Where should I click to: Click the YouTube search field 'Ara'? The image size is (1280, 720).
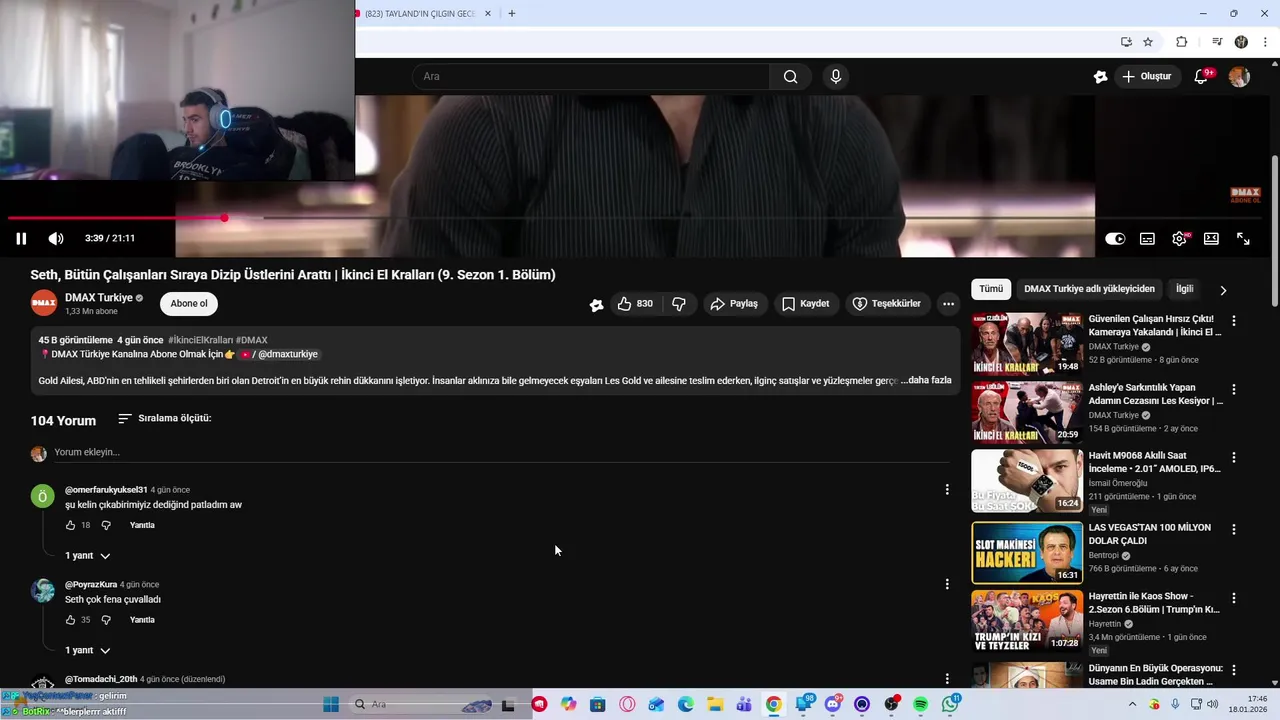coord(591,76)
